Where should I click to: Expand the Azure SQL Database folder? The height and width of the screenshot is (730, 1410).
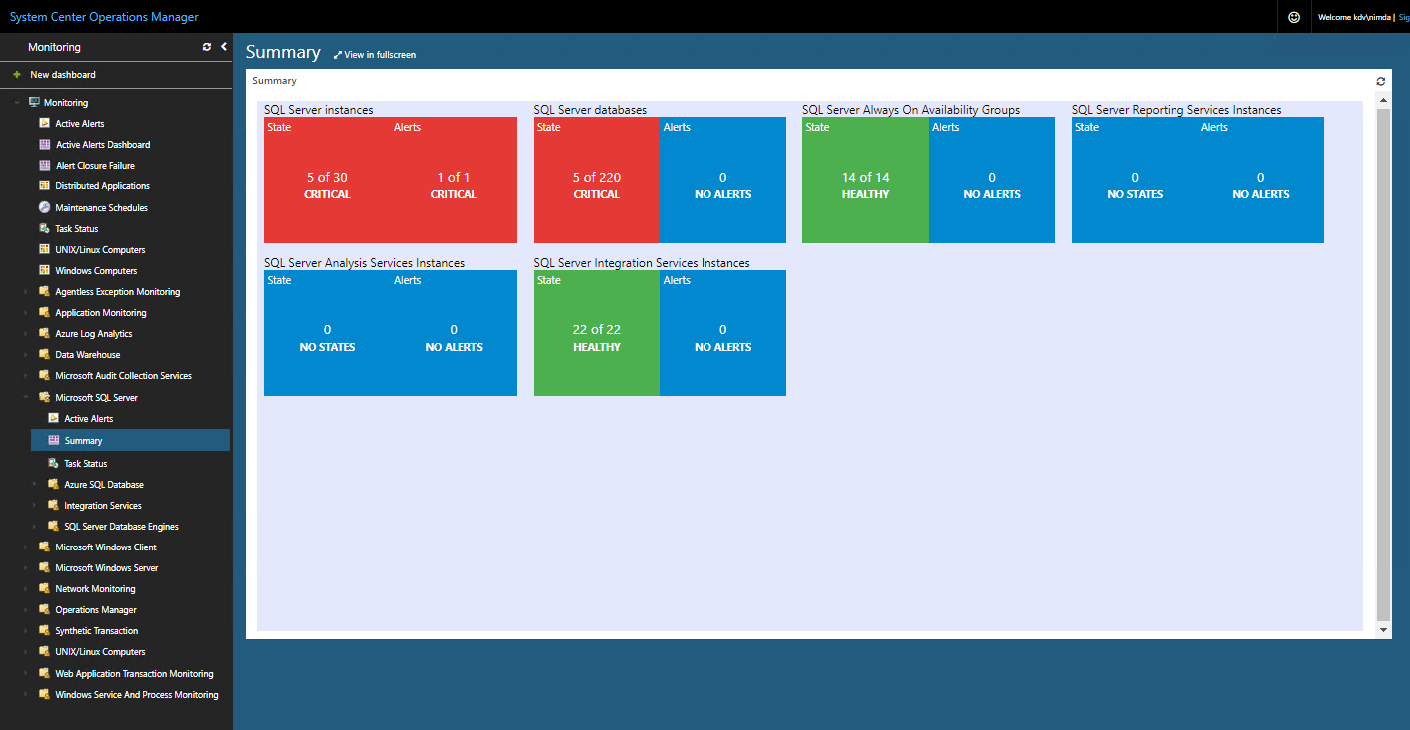point(35,484)
